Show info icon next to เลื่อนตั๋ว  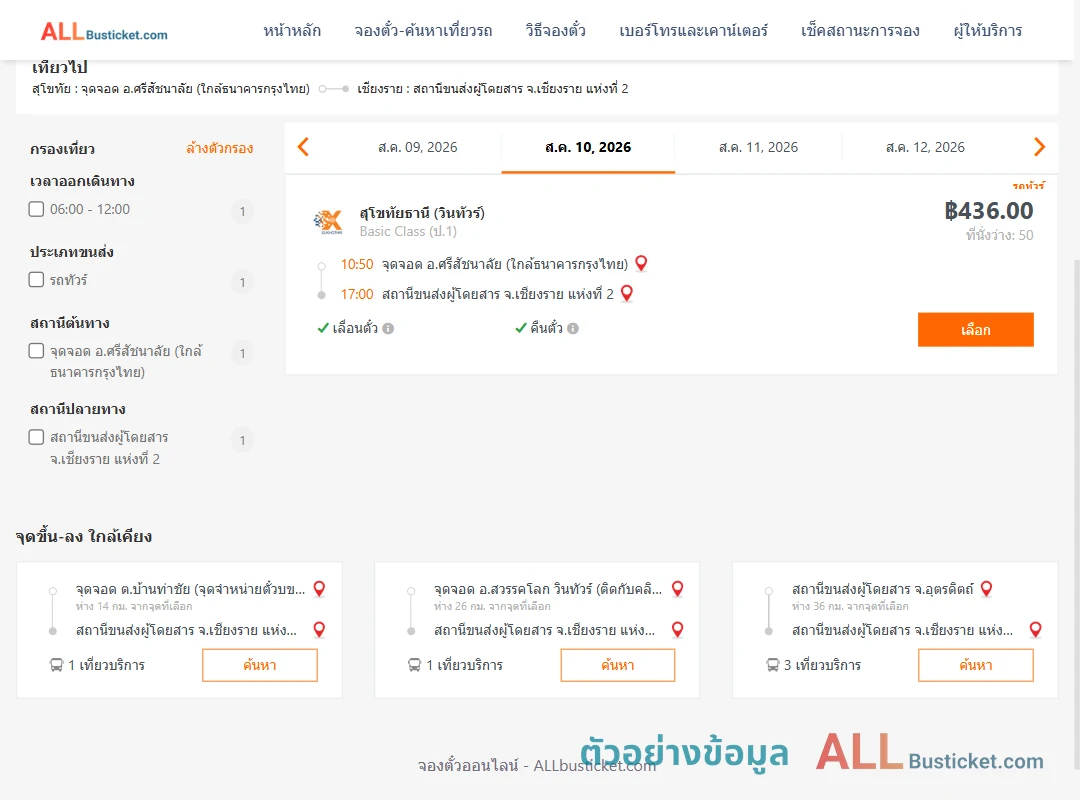tap(388, 329)
